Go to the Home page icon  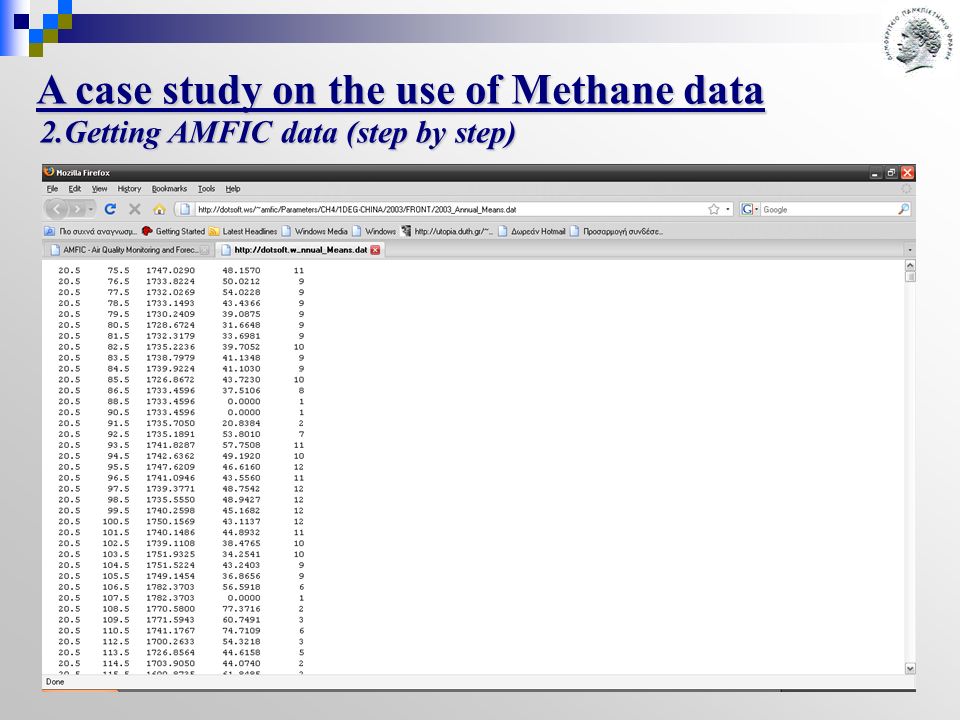pos(159,209)
